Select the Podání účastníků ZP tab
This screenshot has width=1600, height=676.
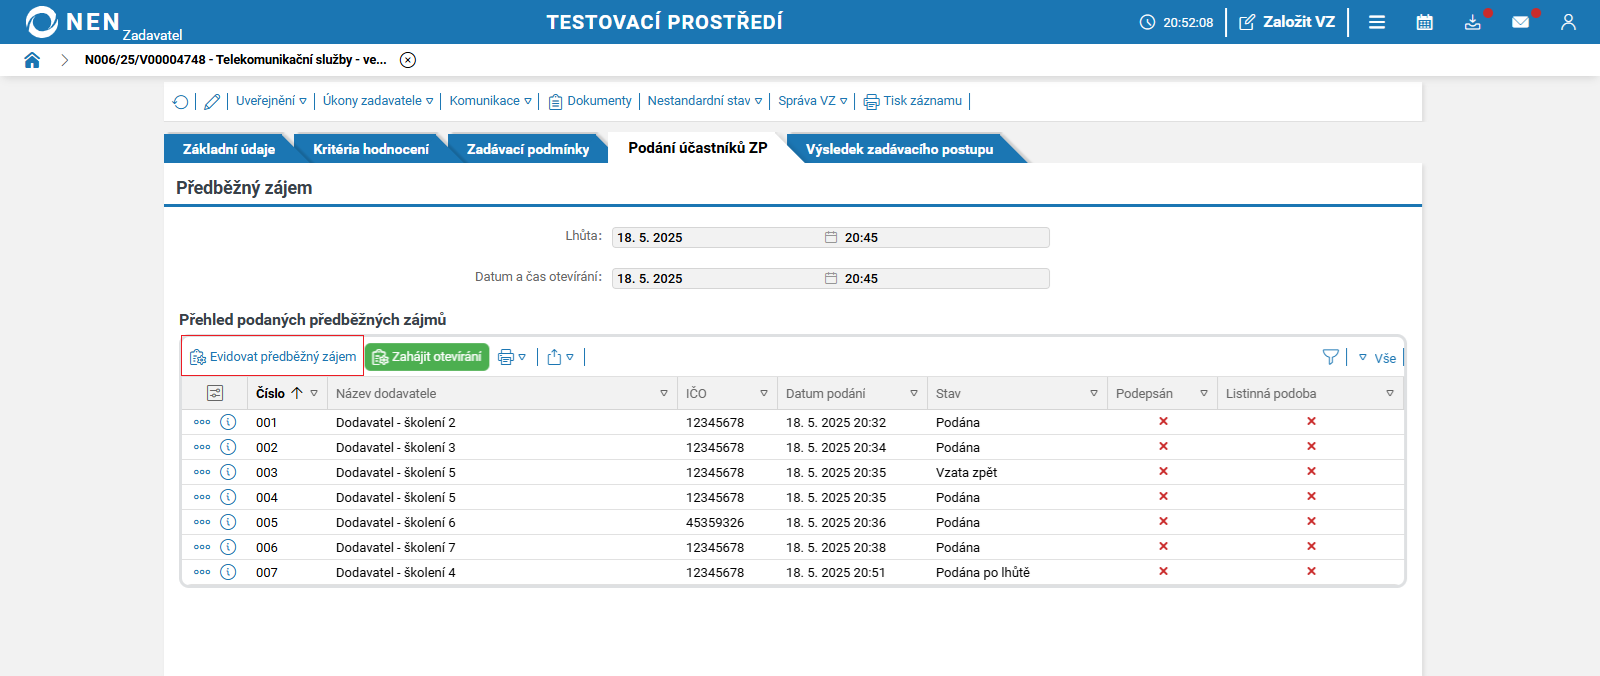coord(698,148)
